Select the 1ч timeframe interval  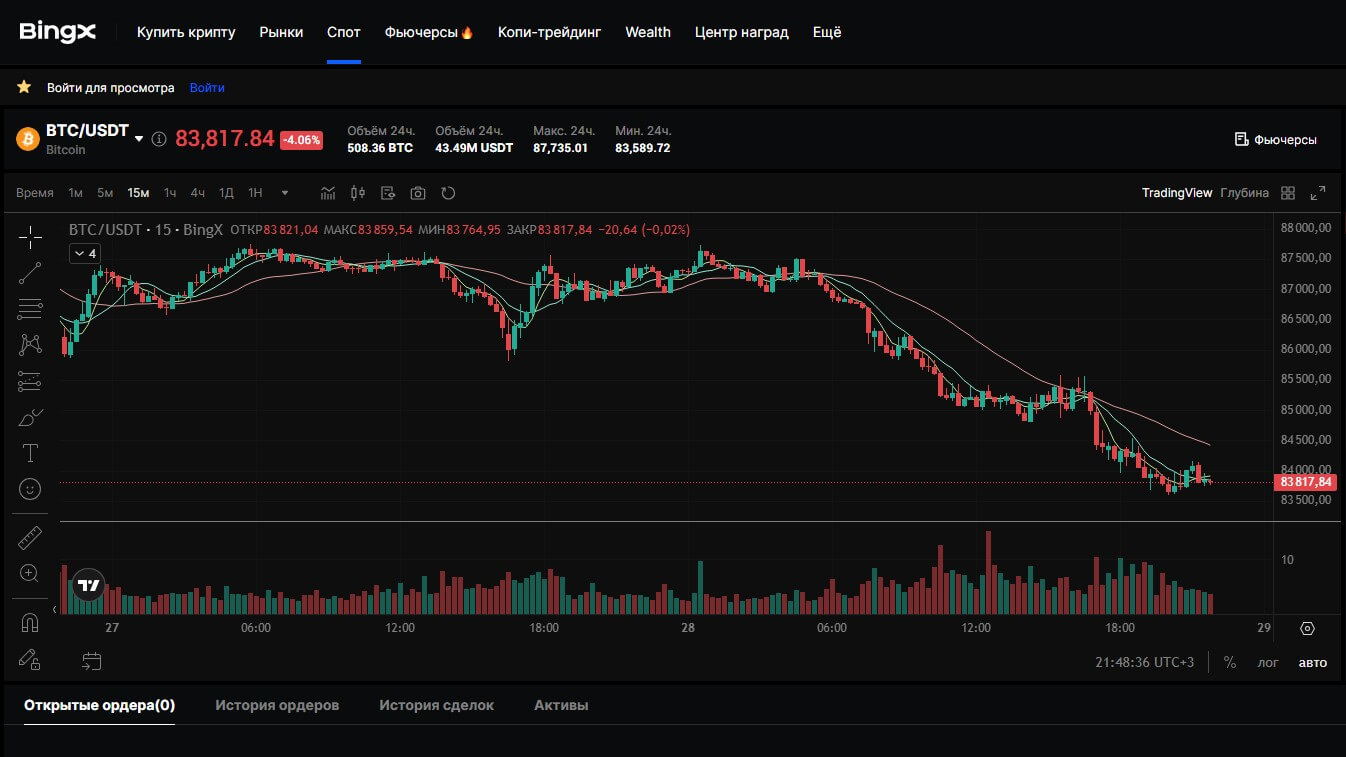(x=170, y=193)
